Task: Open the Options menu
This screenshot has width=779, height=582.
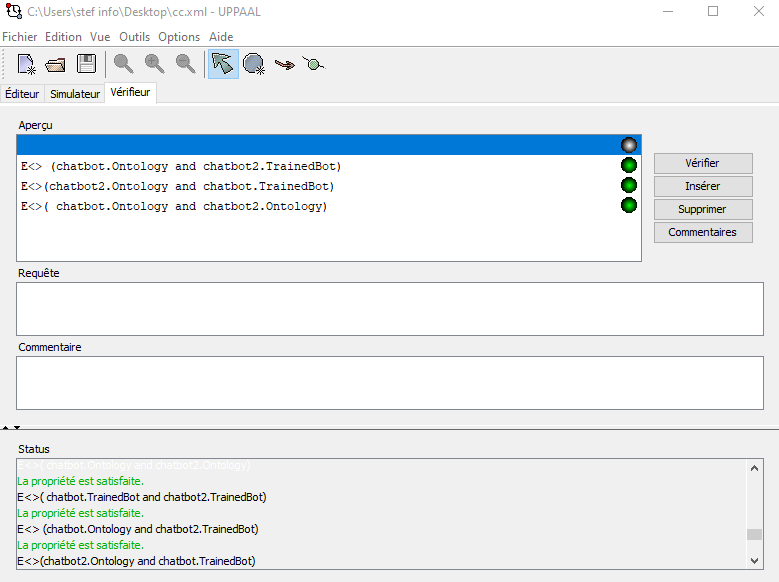Action: [x=179, y=37]
